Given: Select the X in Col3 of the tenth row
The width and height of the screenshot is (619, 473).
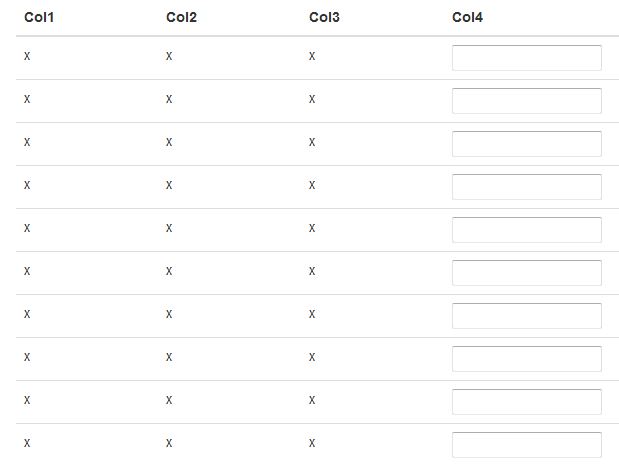Looking at the screenshot, I should [312, 444].
